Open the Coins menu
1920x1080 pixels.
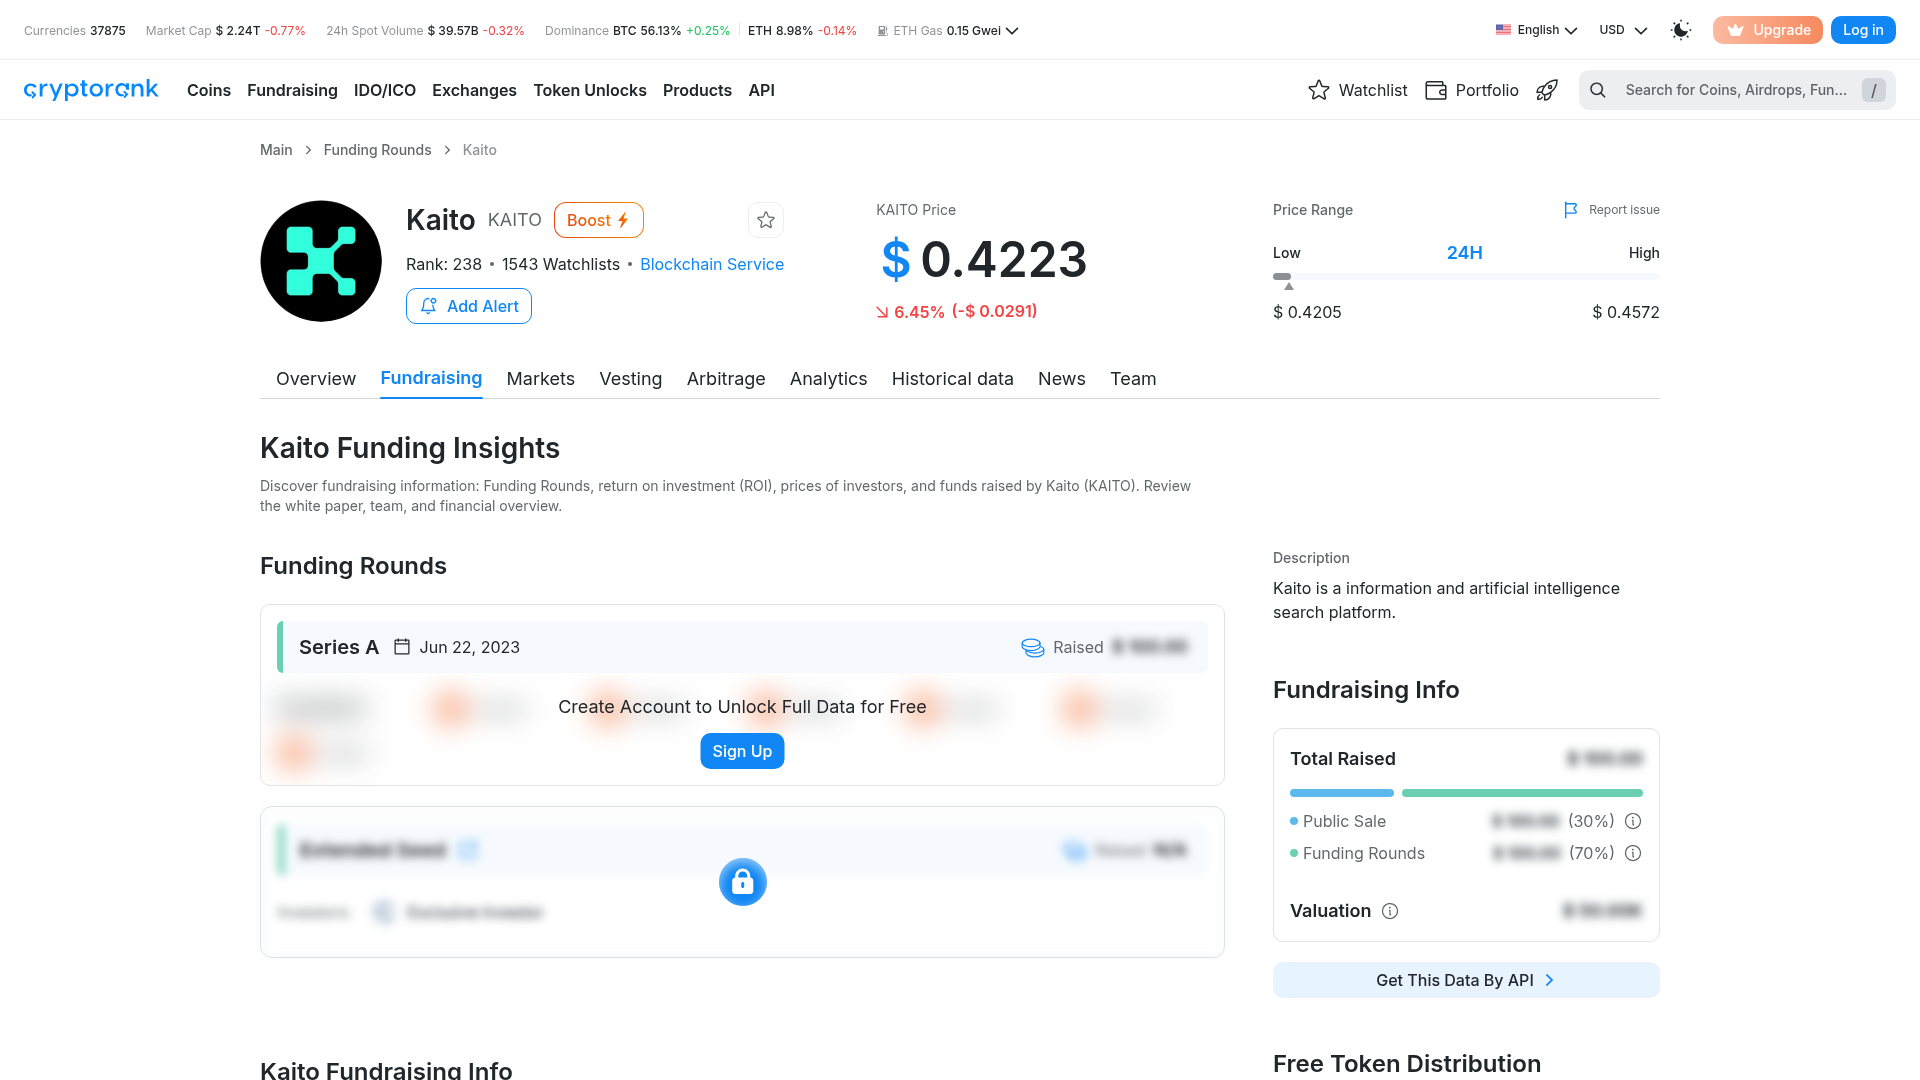pyautogui.click(x=209, y=90)
